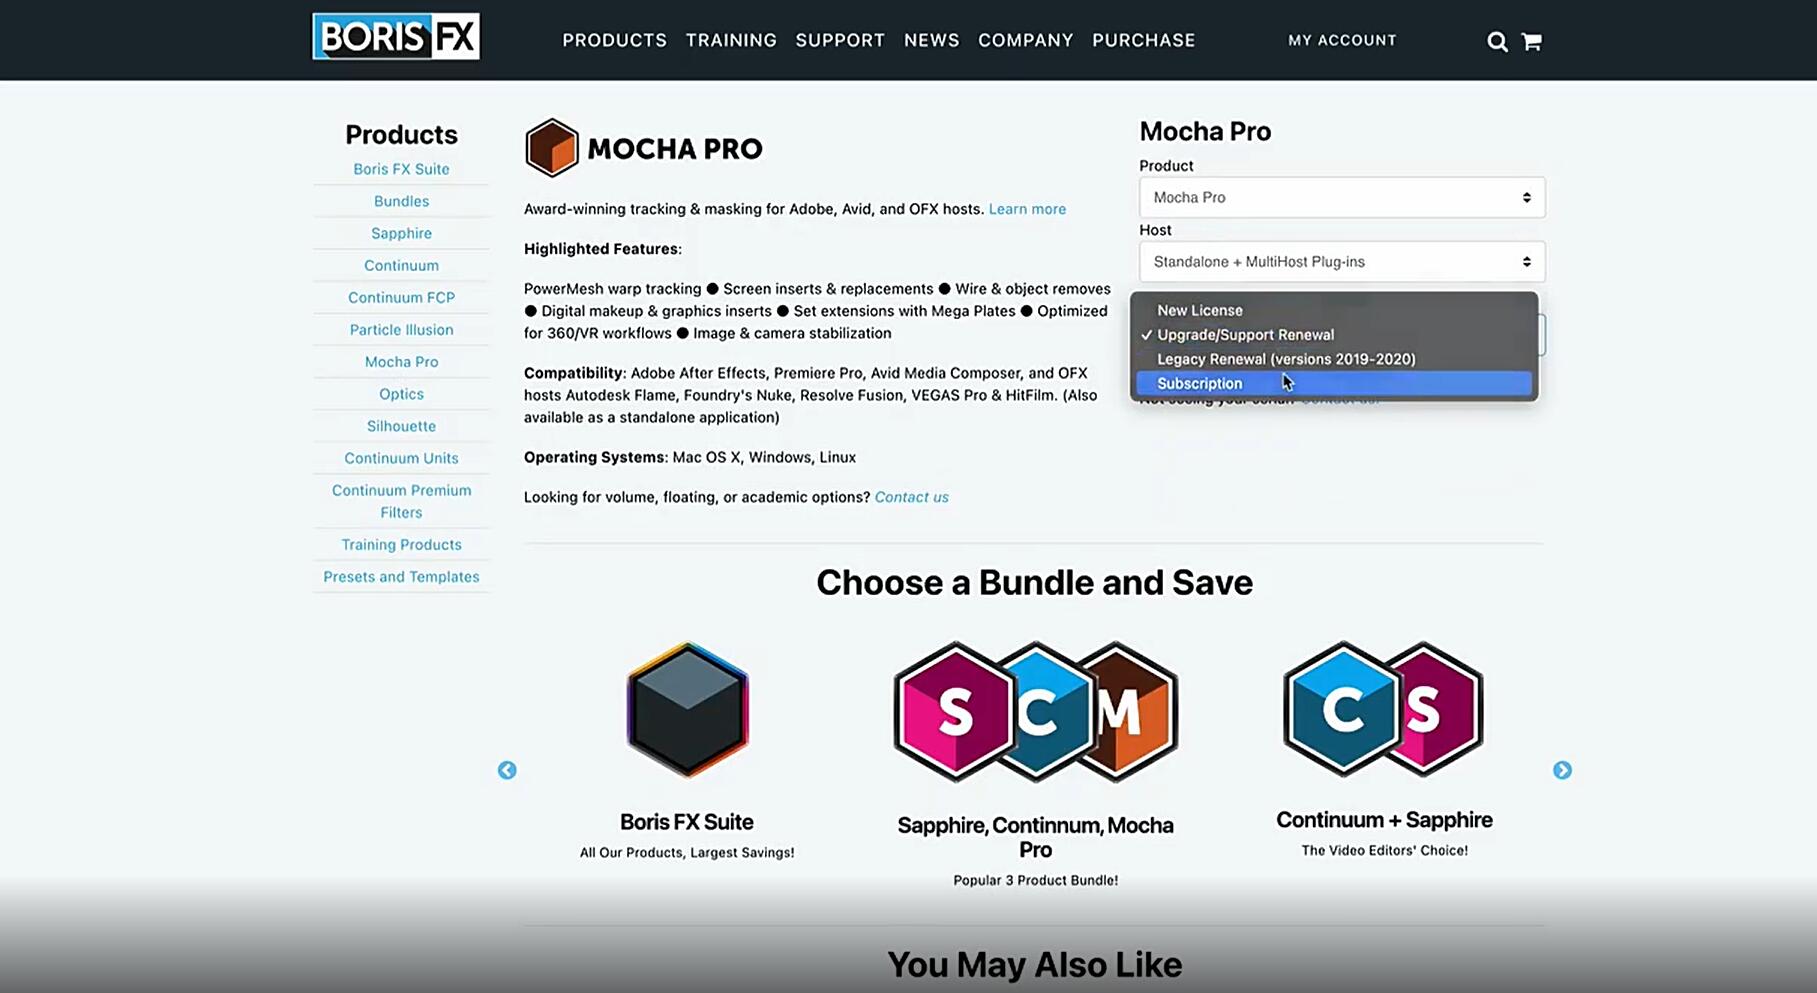
Task: Open the SUPPORT nav menu
Action: click(x=840, y=40)
